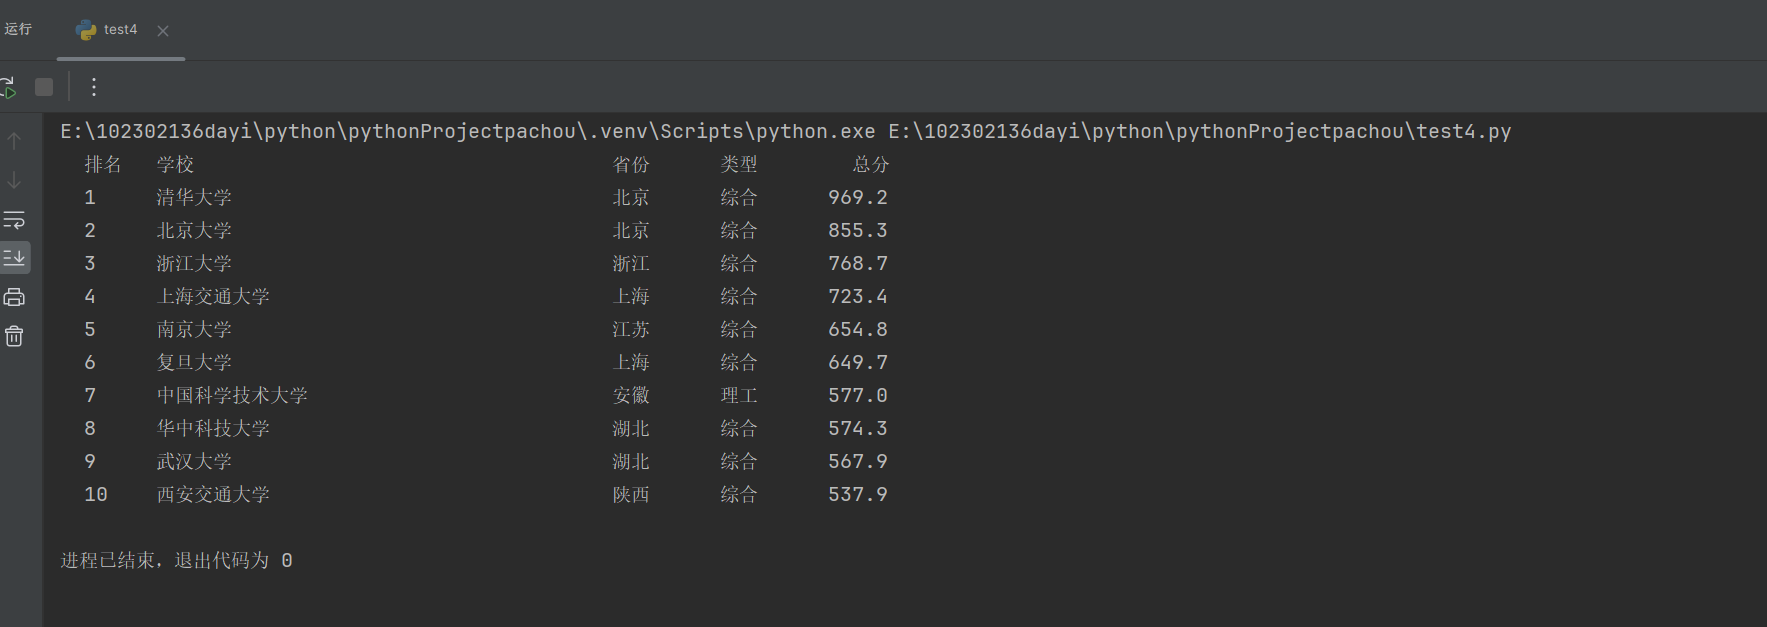The height and width of the screenshot is (627, 1767).
Task: Select the 学校 column header
Action: (x=175, y=164)
